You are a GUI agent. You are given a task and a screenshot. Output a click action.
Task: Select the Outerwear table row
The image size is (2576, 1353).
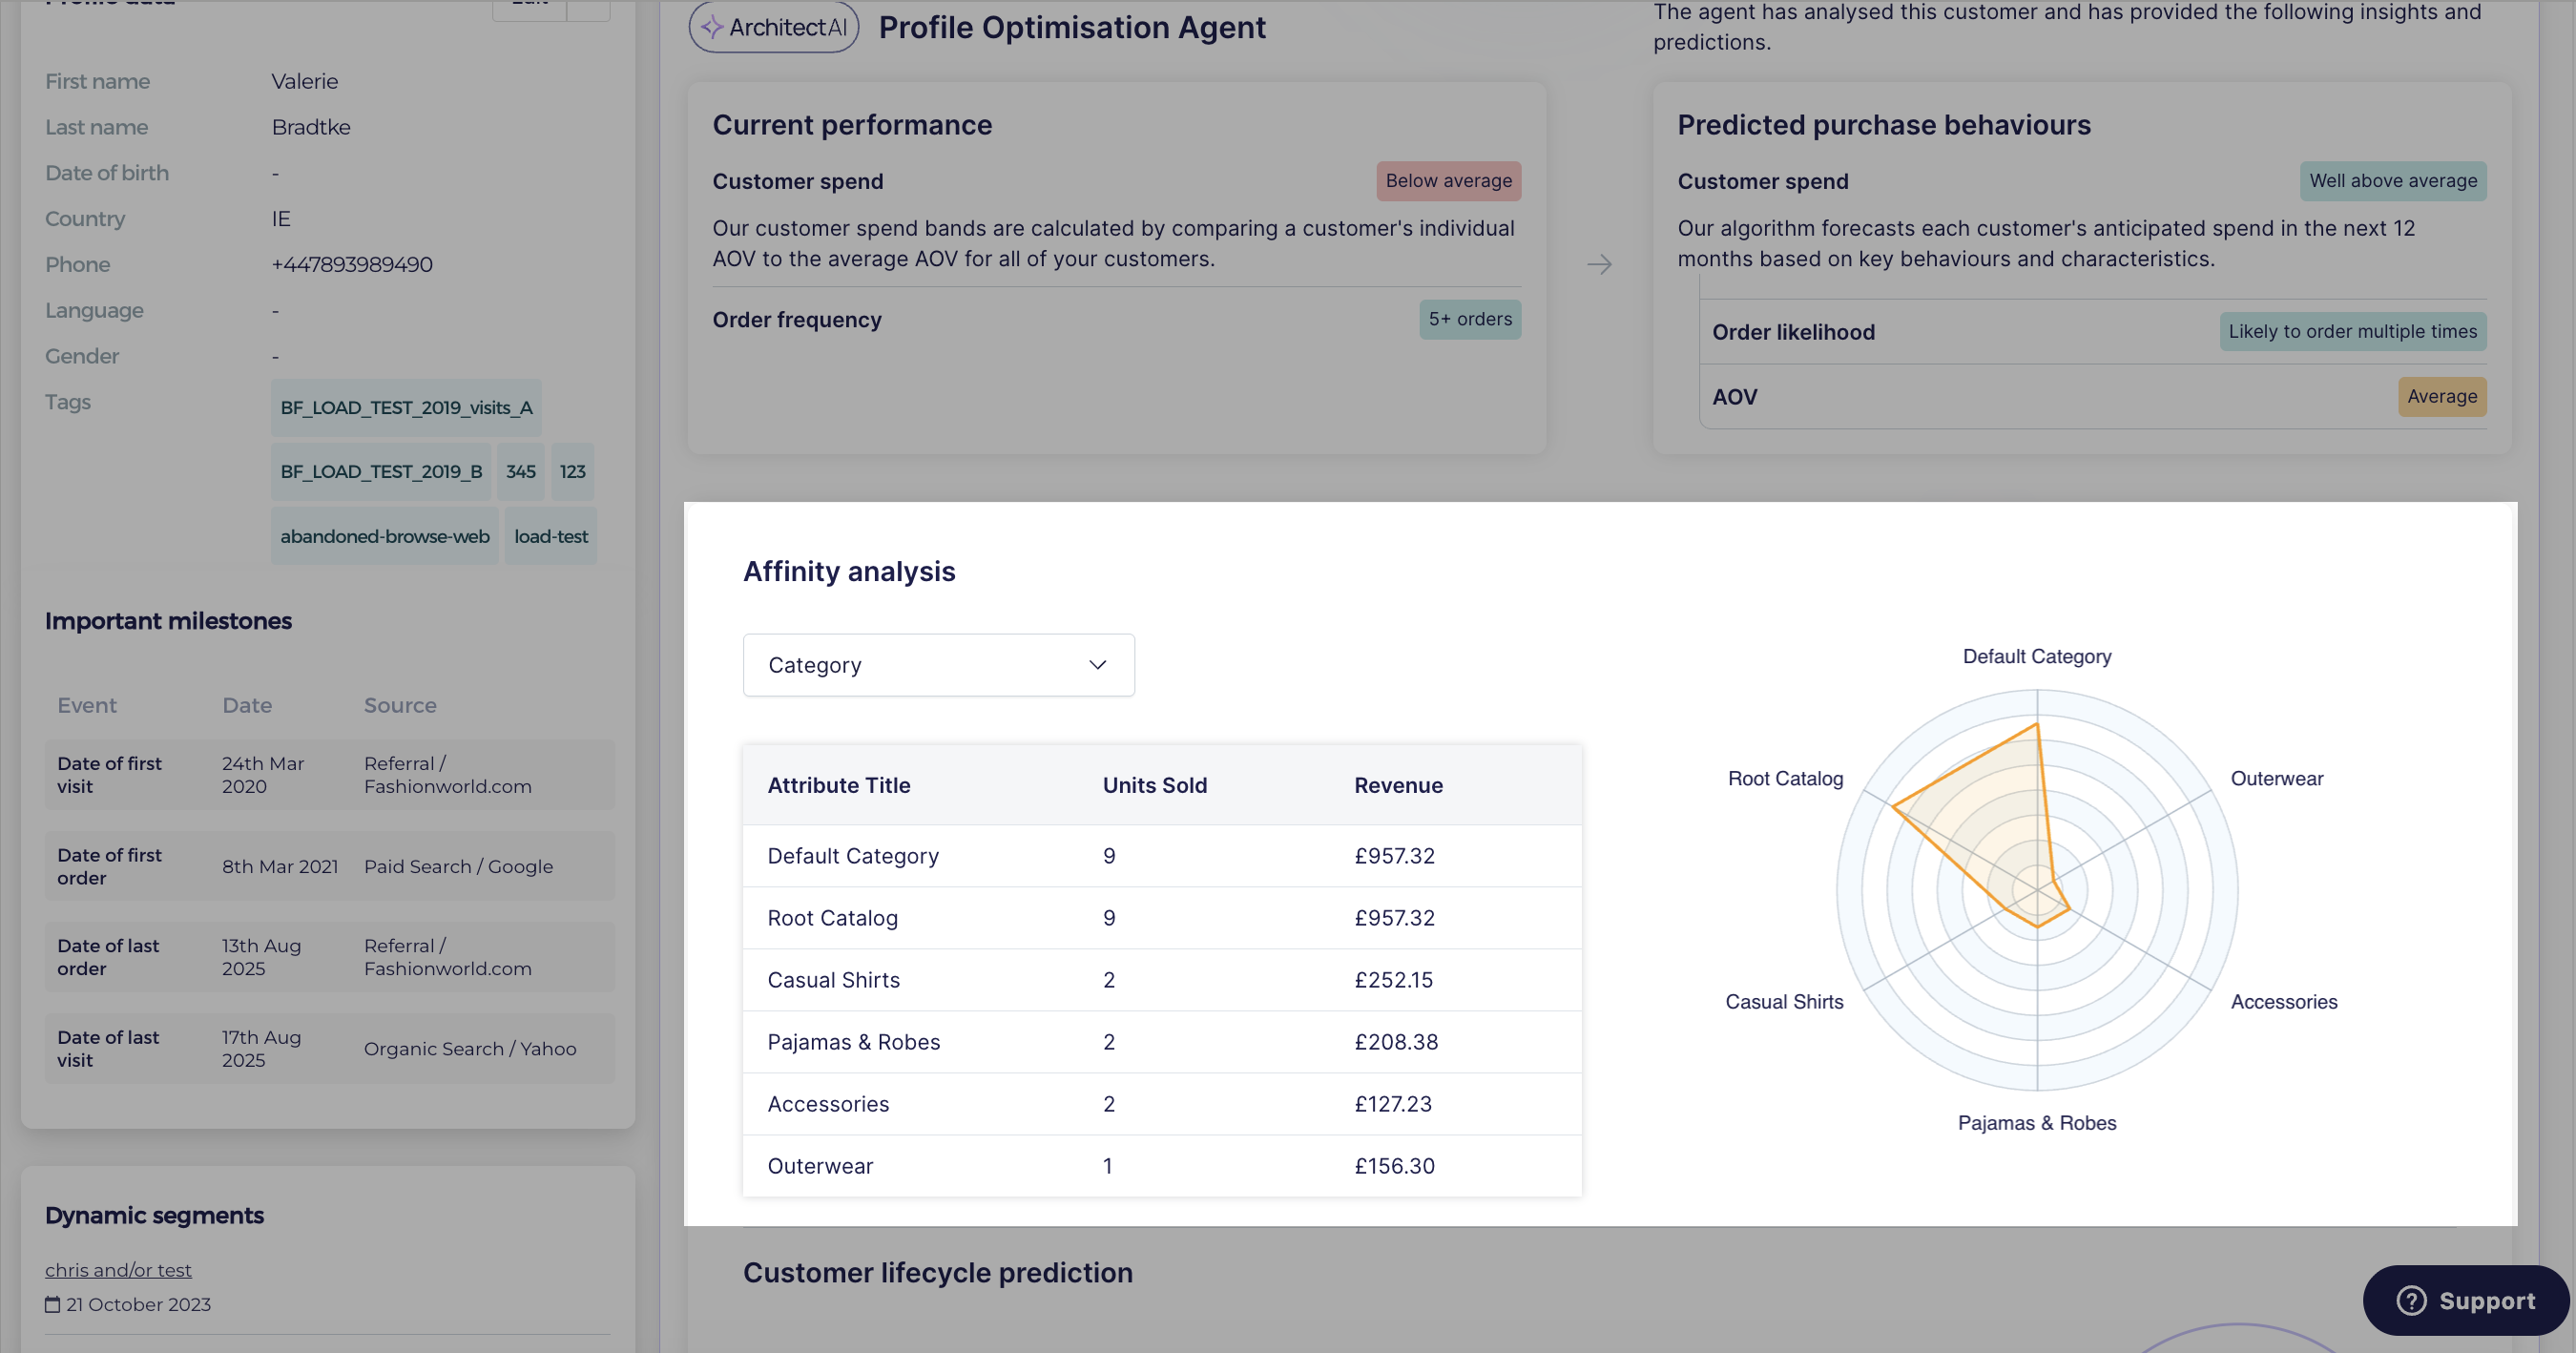(1161, 1166)
